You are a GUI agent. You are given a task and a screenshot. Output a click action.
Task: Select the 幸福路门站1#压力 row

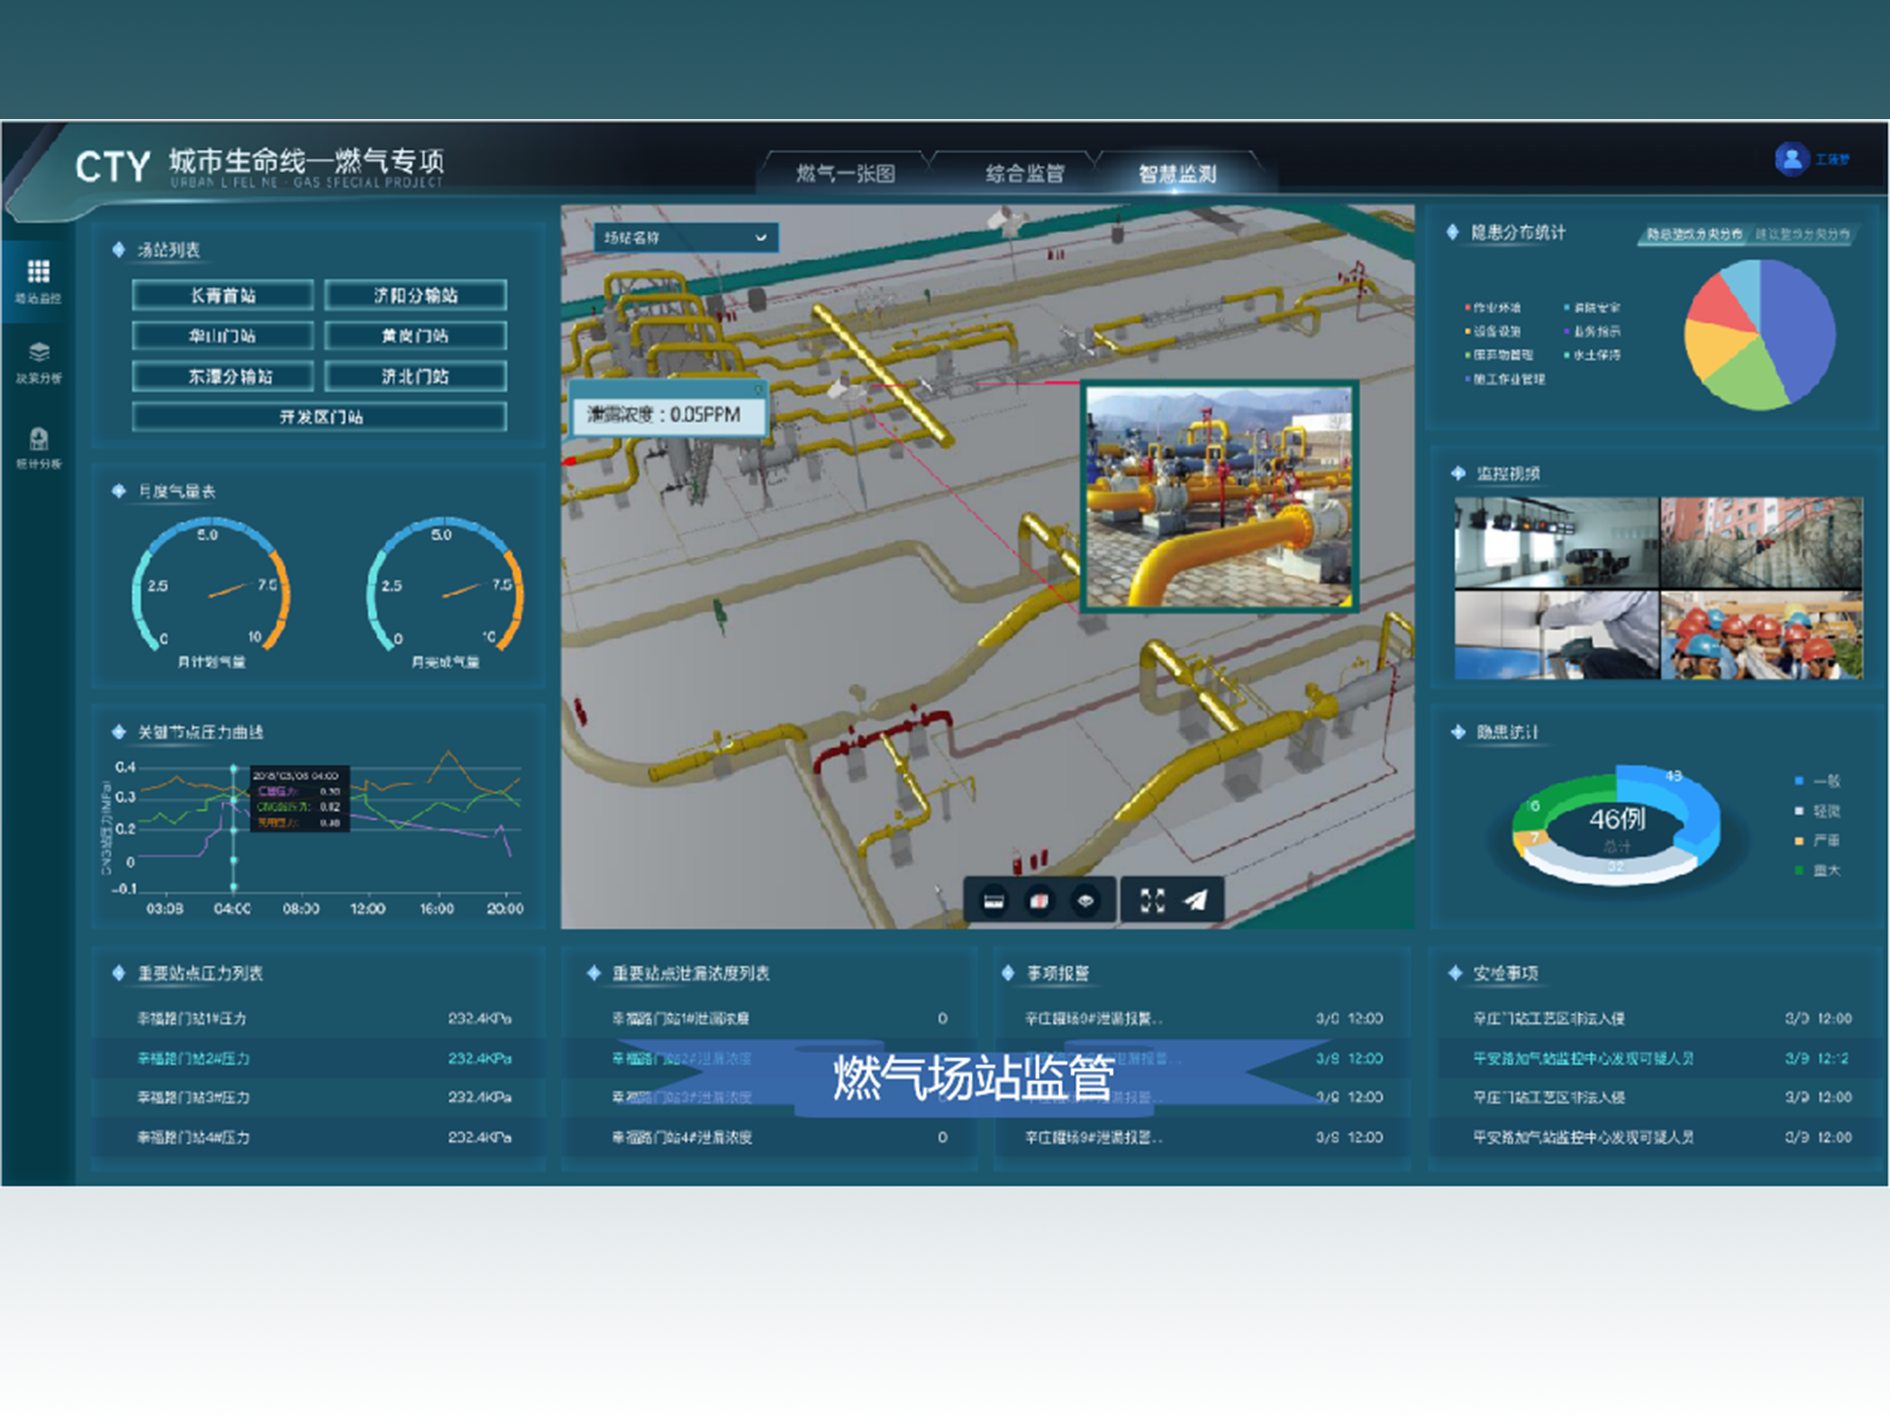[320, 1018]
